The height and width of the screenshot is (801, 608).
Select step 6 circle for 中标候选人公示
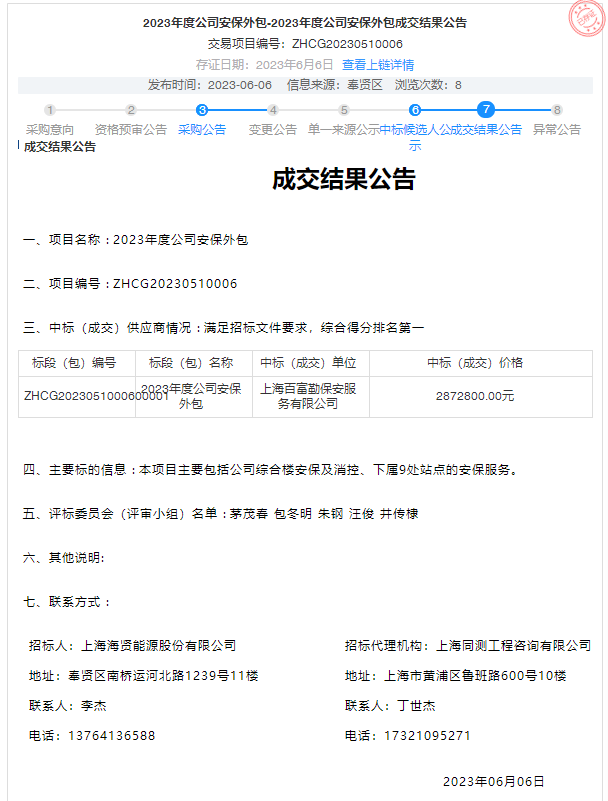point(415,110)
